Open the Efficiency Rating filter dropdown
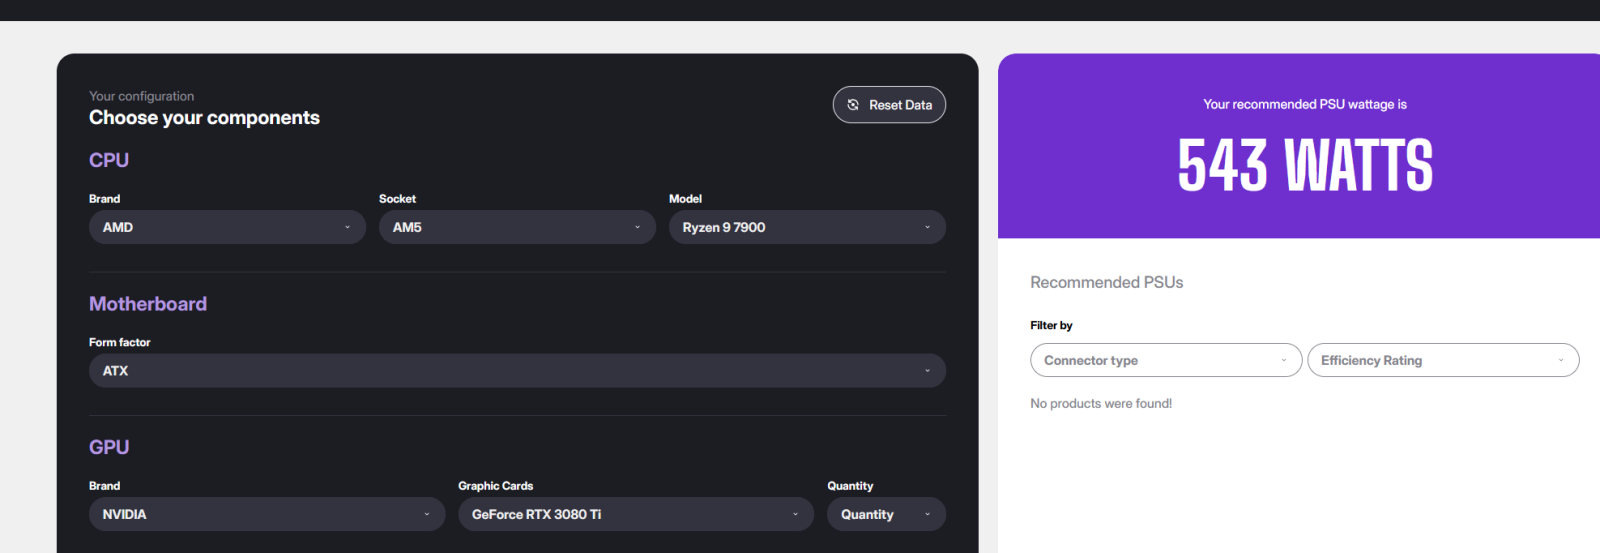This screenshot has width=1600, height=553. click(x=1443, y=360)
